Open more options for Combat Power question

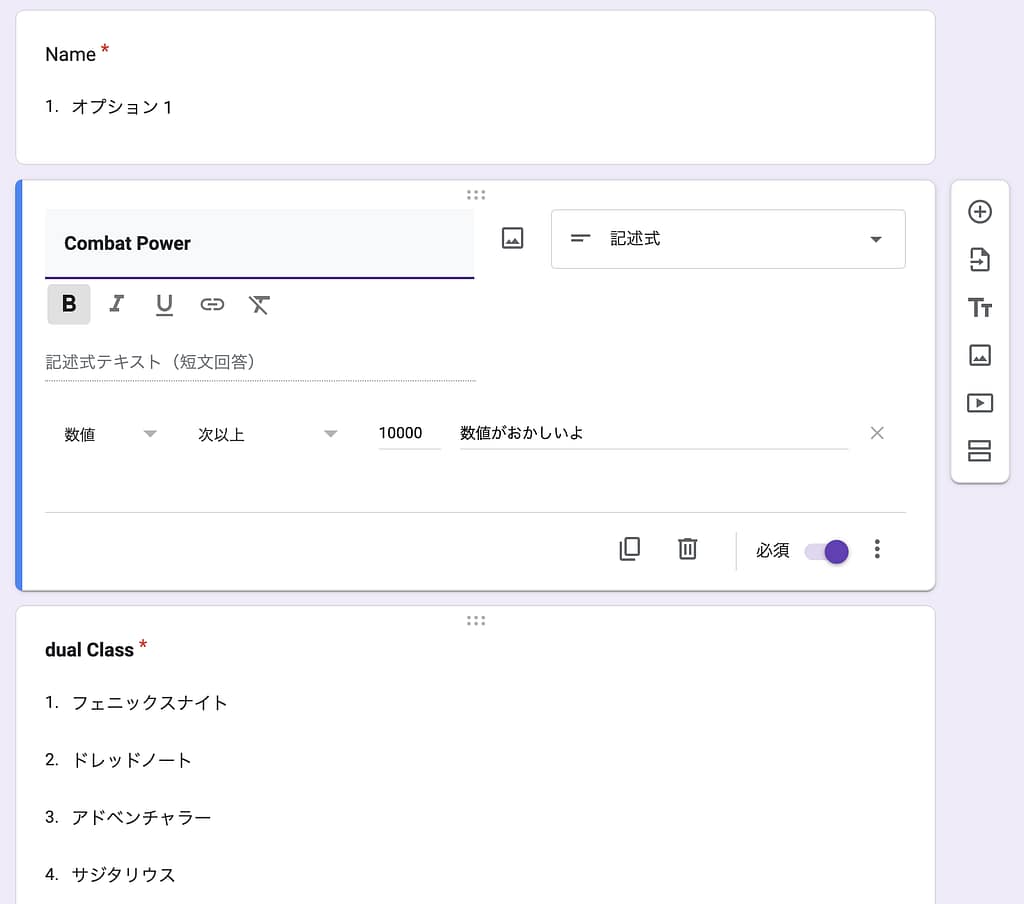(x=877, y=549)
